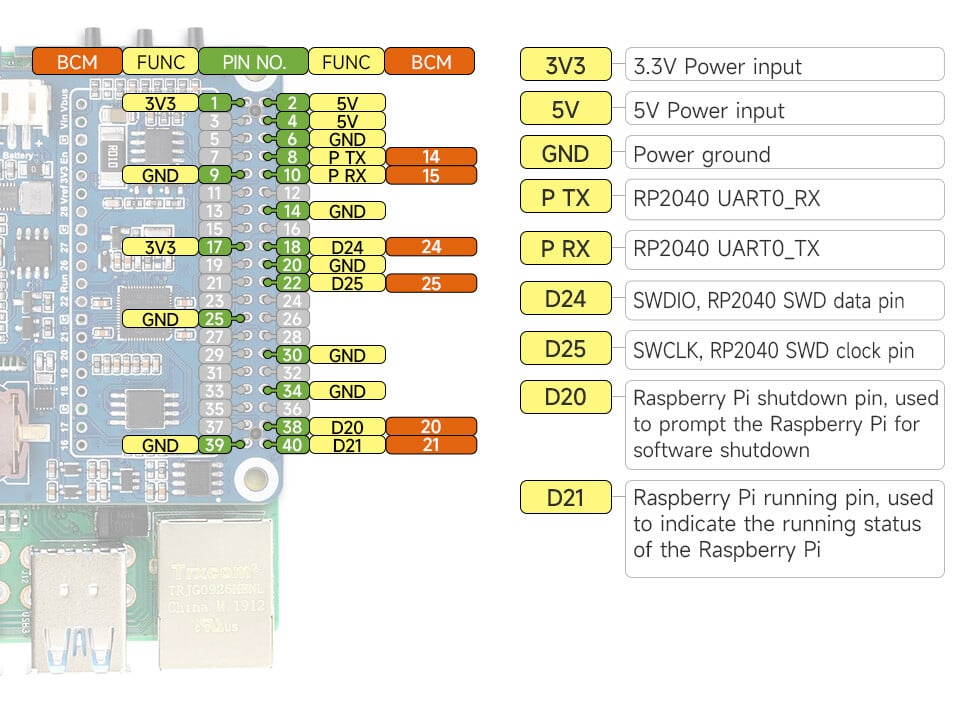The width and height of the screenshot is (960, 720).
Task: Select the orange BCM 20 beside pin 38
Action: pos(431,427)
